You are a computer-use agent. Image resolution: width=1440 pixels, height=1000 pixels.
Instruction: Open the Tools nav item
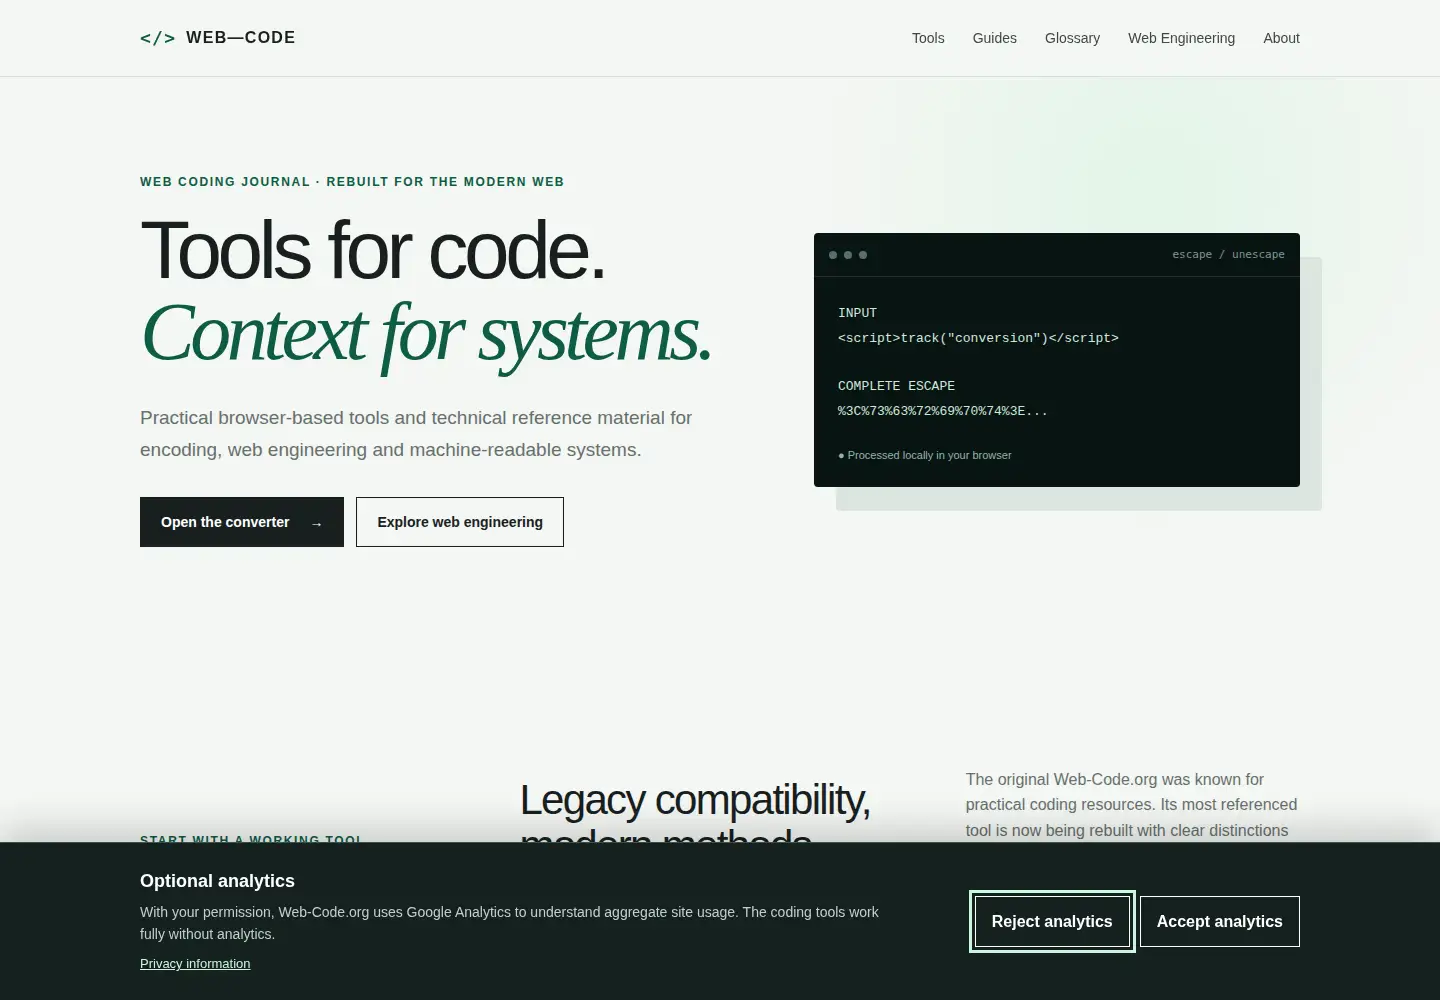click(x=928, y=38)
